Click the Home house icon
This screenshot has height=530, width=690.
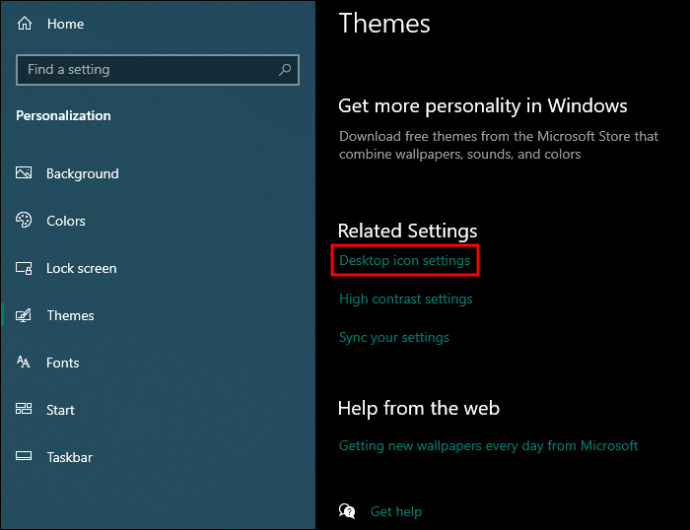pos(25,23)
